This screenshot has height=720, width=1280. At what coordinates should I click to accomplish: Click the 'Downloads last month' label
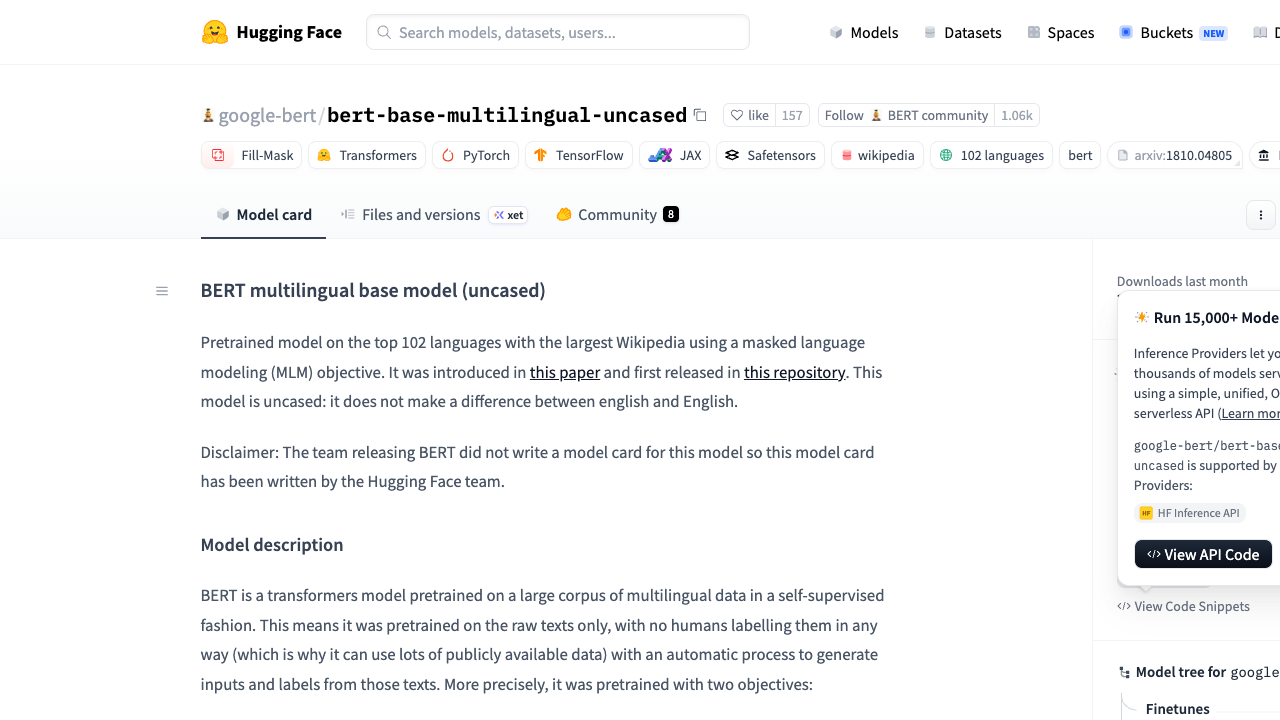(1182, 282)
